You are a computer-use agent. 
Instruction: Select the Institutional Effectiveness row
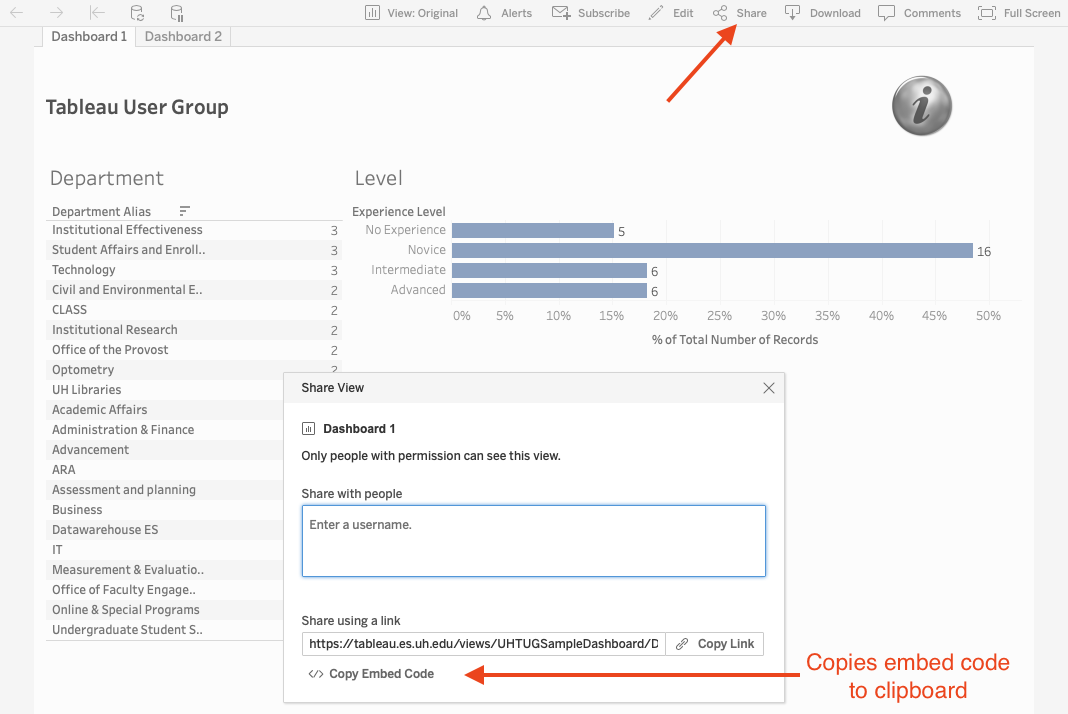194,230
